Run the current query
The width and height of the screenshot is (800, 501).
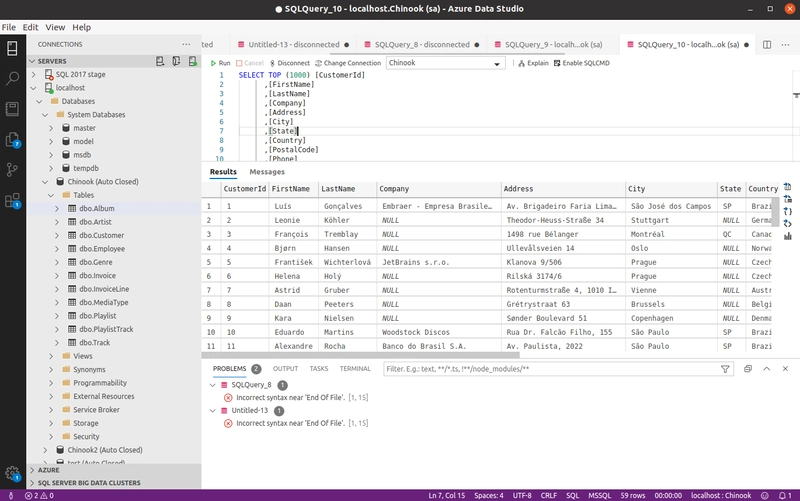(220, 63)
